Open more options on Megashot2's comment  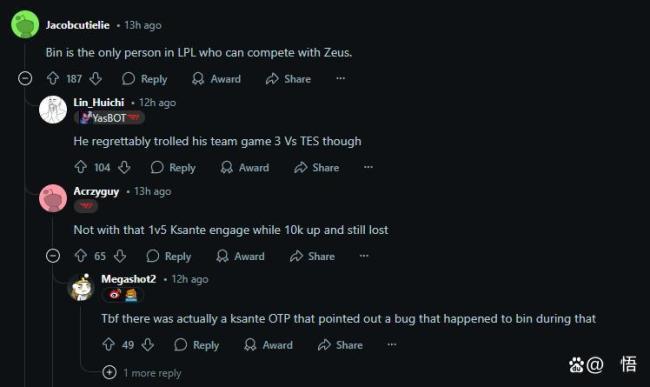[x=391, y=344]
